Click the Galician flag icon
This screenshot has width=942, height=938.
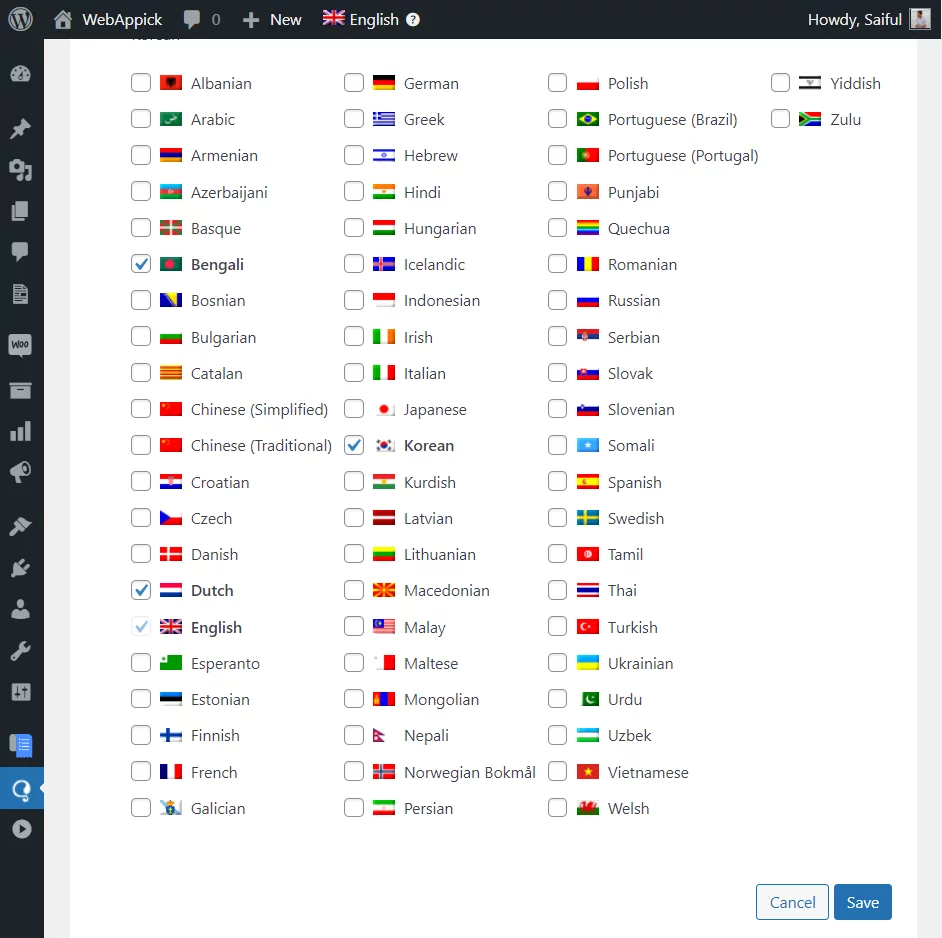point(171,808)
